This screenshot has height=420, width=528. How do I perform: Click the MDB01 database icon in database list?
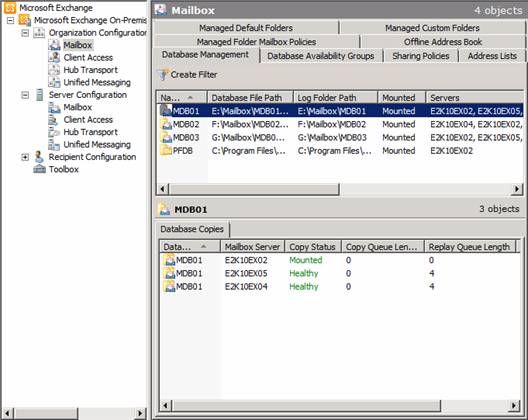[166, 111]
